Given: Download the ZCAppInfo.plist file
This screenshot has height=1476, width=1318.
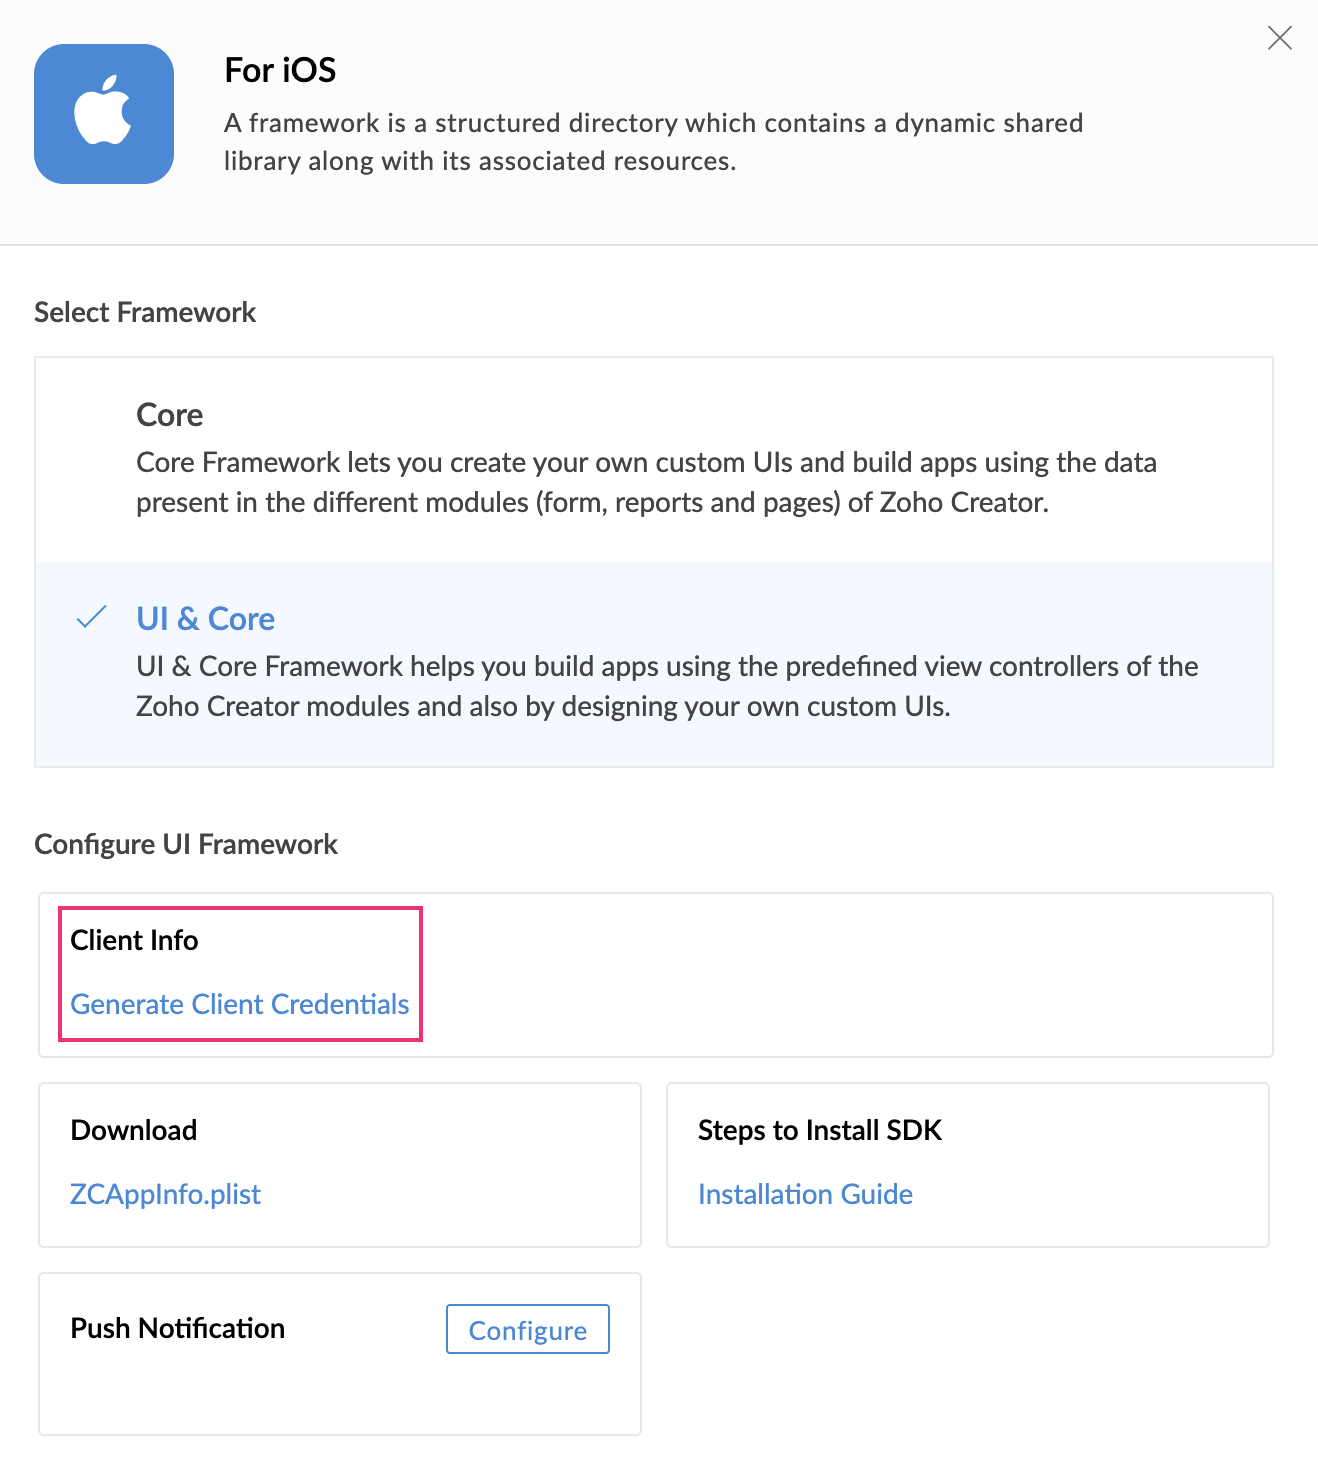Looking at the screenshot, I should coord(166,1194).
